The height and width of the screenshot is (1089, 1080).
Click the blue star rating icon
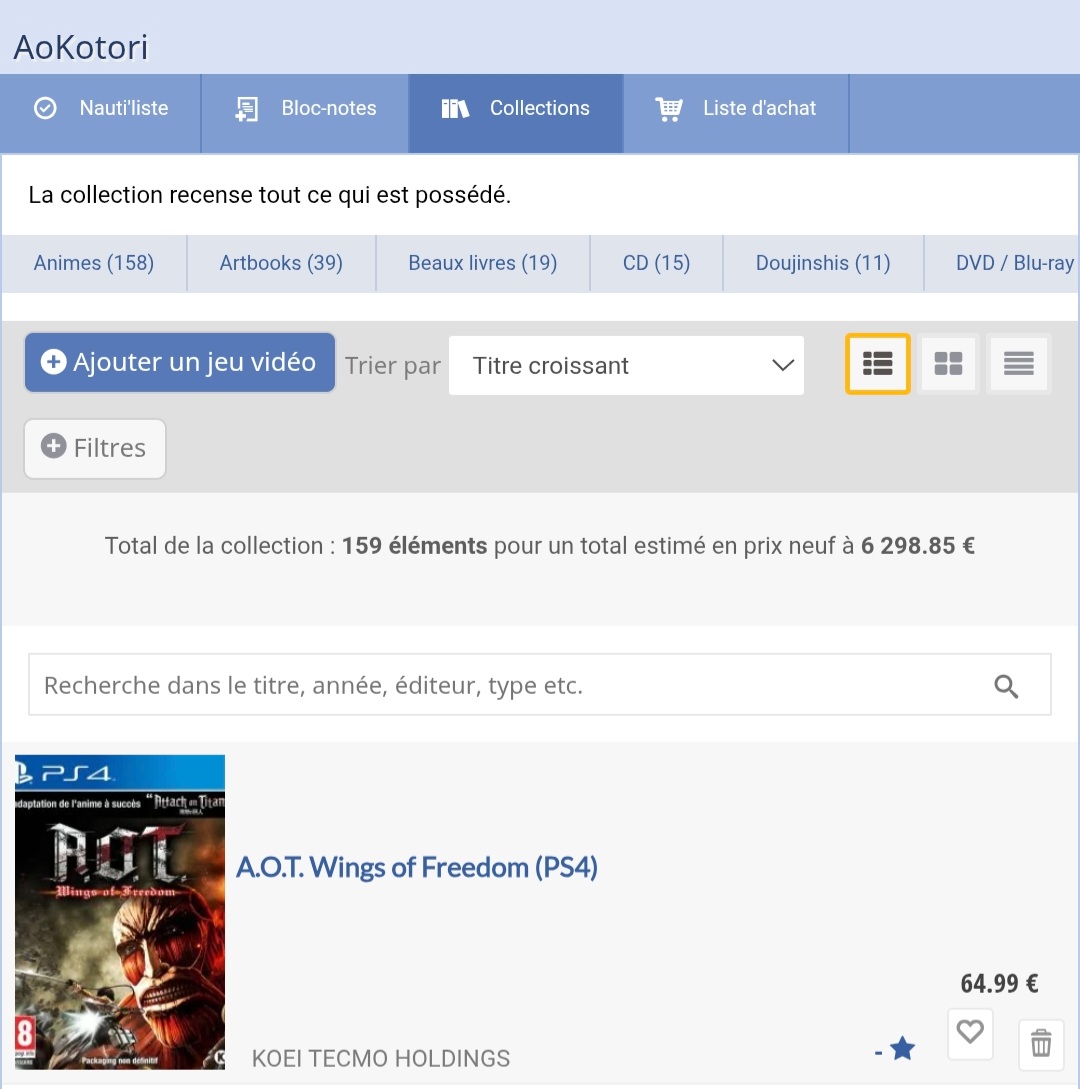tap(902, 1049)
